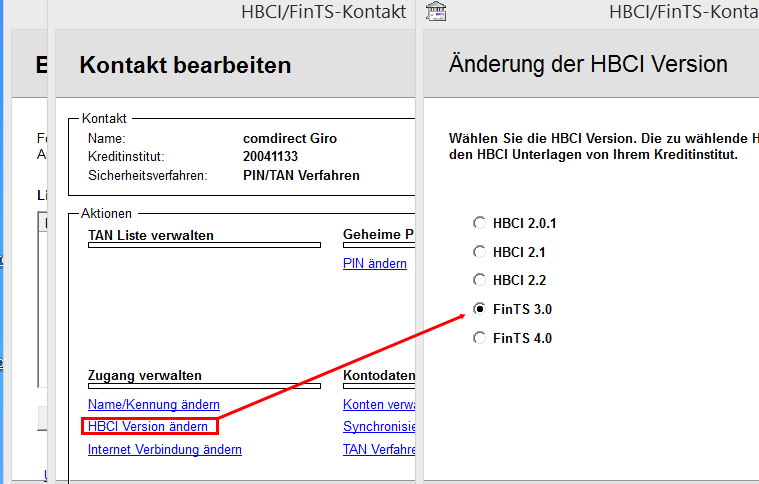Select HBCI 2.2 radio button
This screenshot has width=759, height=484.
click(x=480, y=281)
